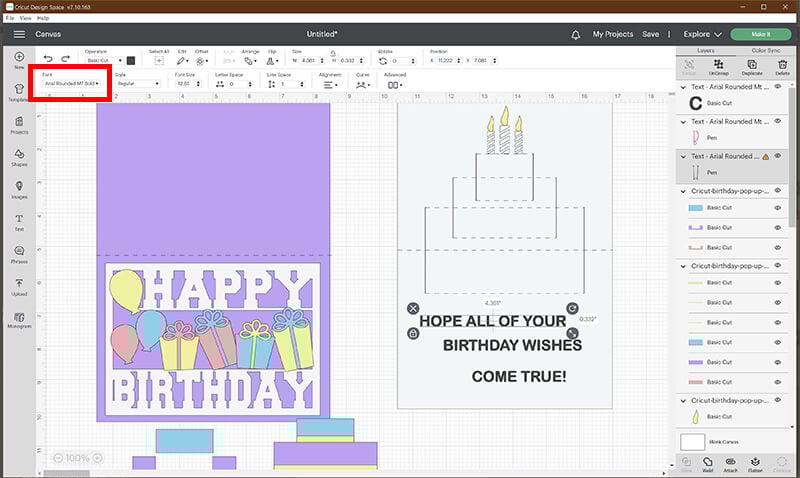Open the Operation Basic Cut dropdown
The width and height of the screenshot is (800, 478).
tap(104, 60)
